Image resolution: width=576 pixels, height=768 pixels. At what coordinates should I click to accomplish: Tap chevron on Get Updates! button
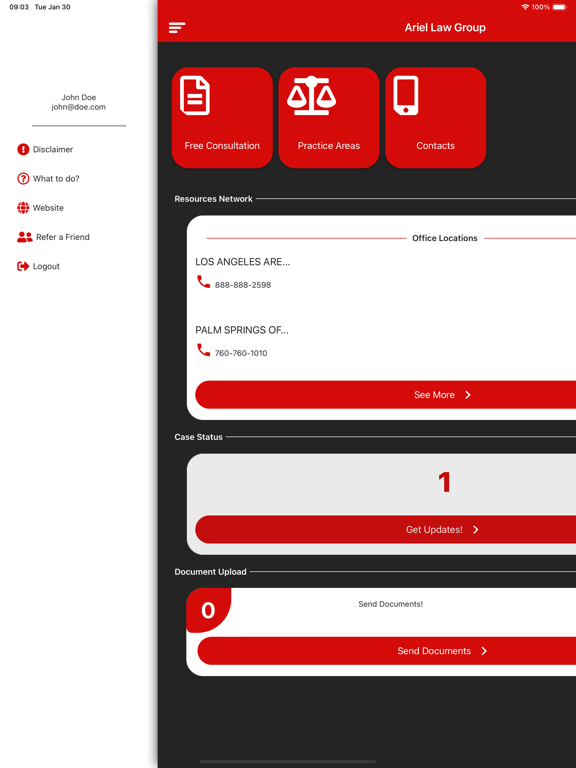(476, 529)
